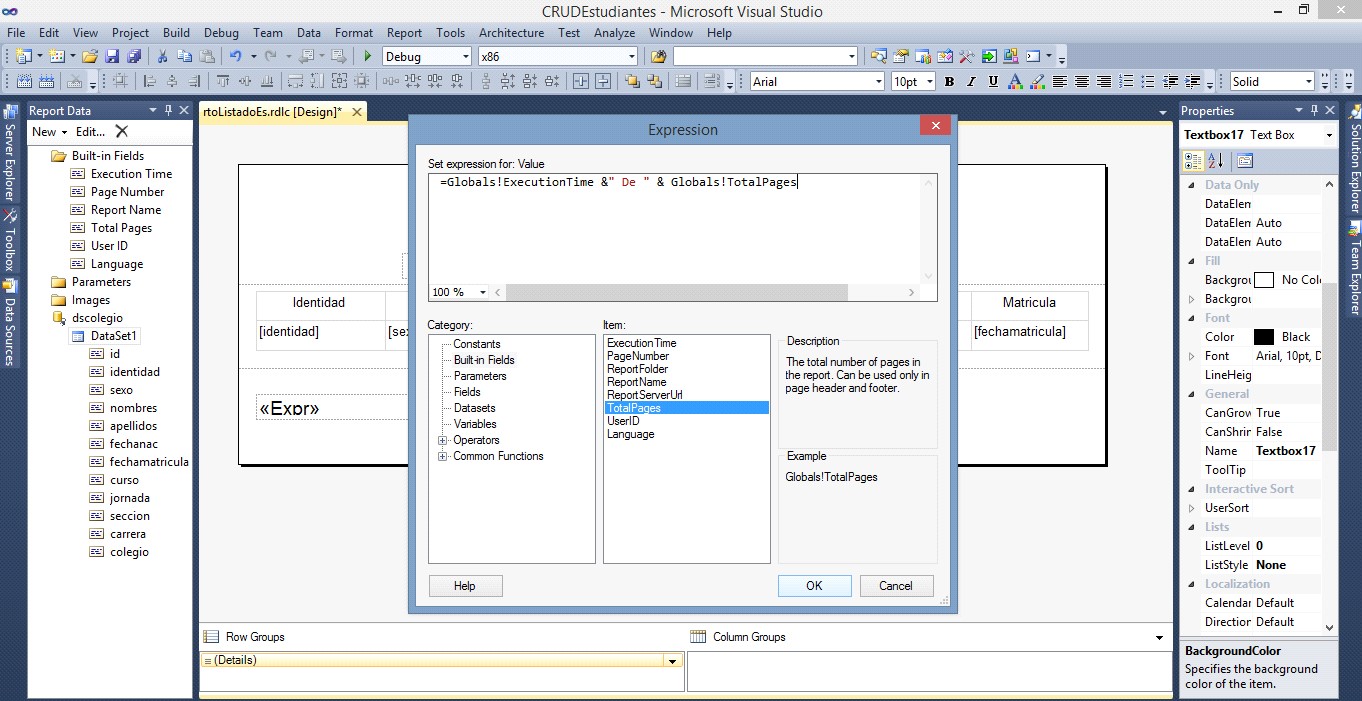1362x701 pixels.
Task: Open the Report menu
Action: [404, 32]
